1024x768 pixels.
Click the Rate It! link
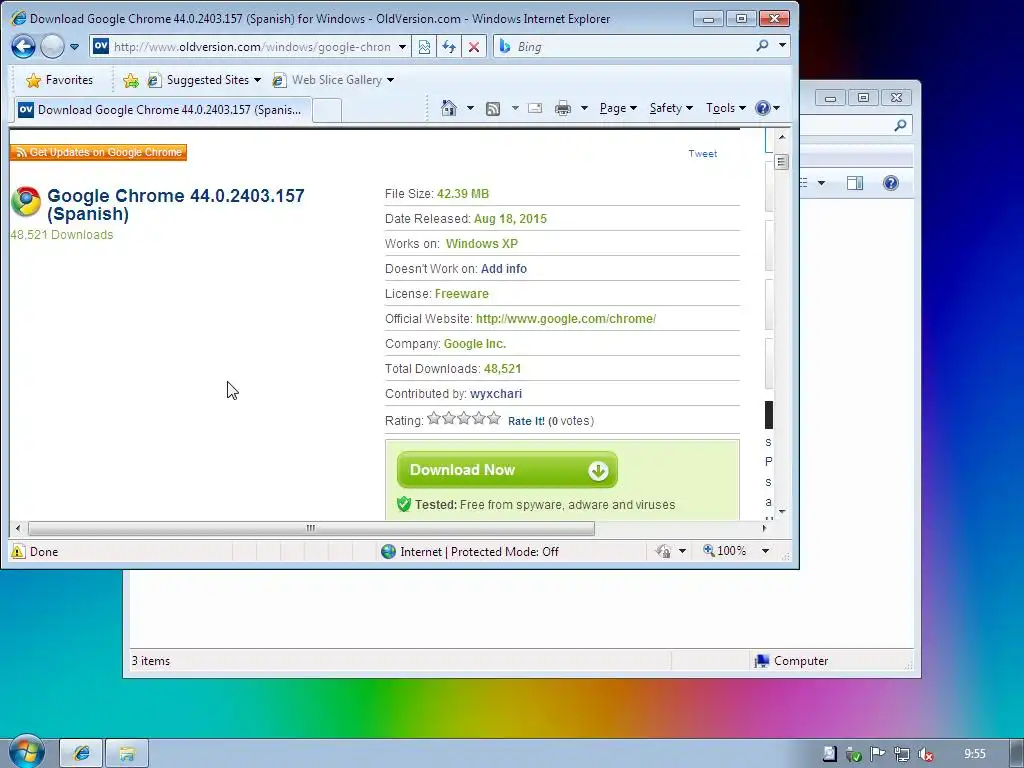(x=526, y=421)
